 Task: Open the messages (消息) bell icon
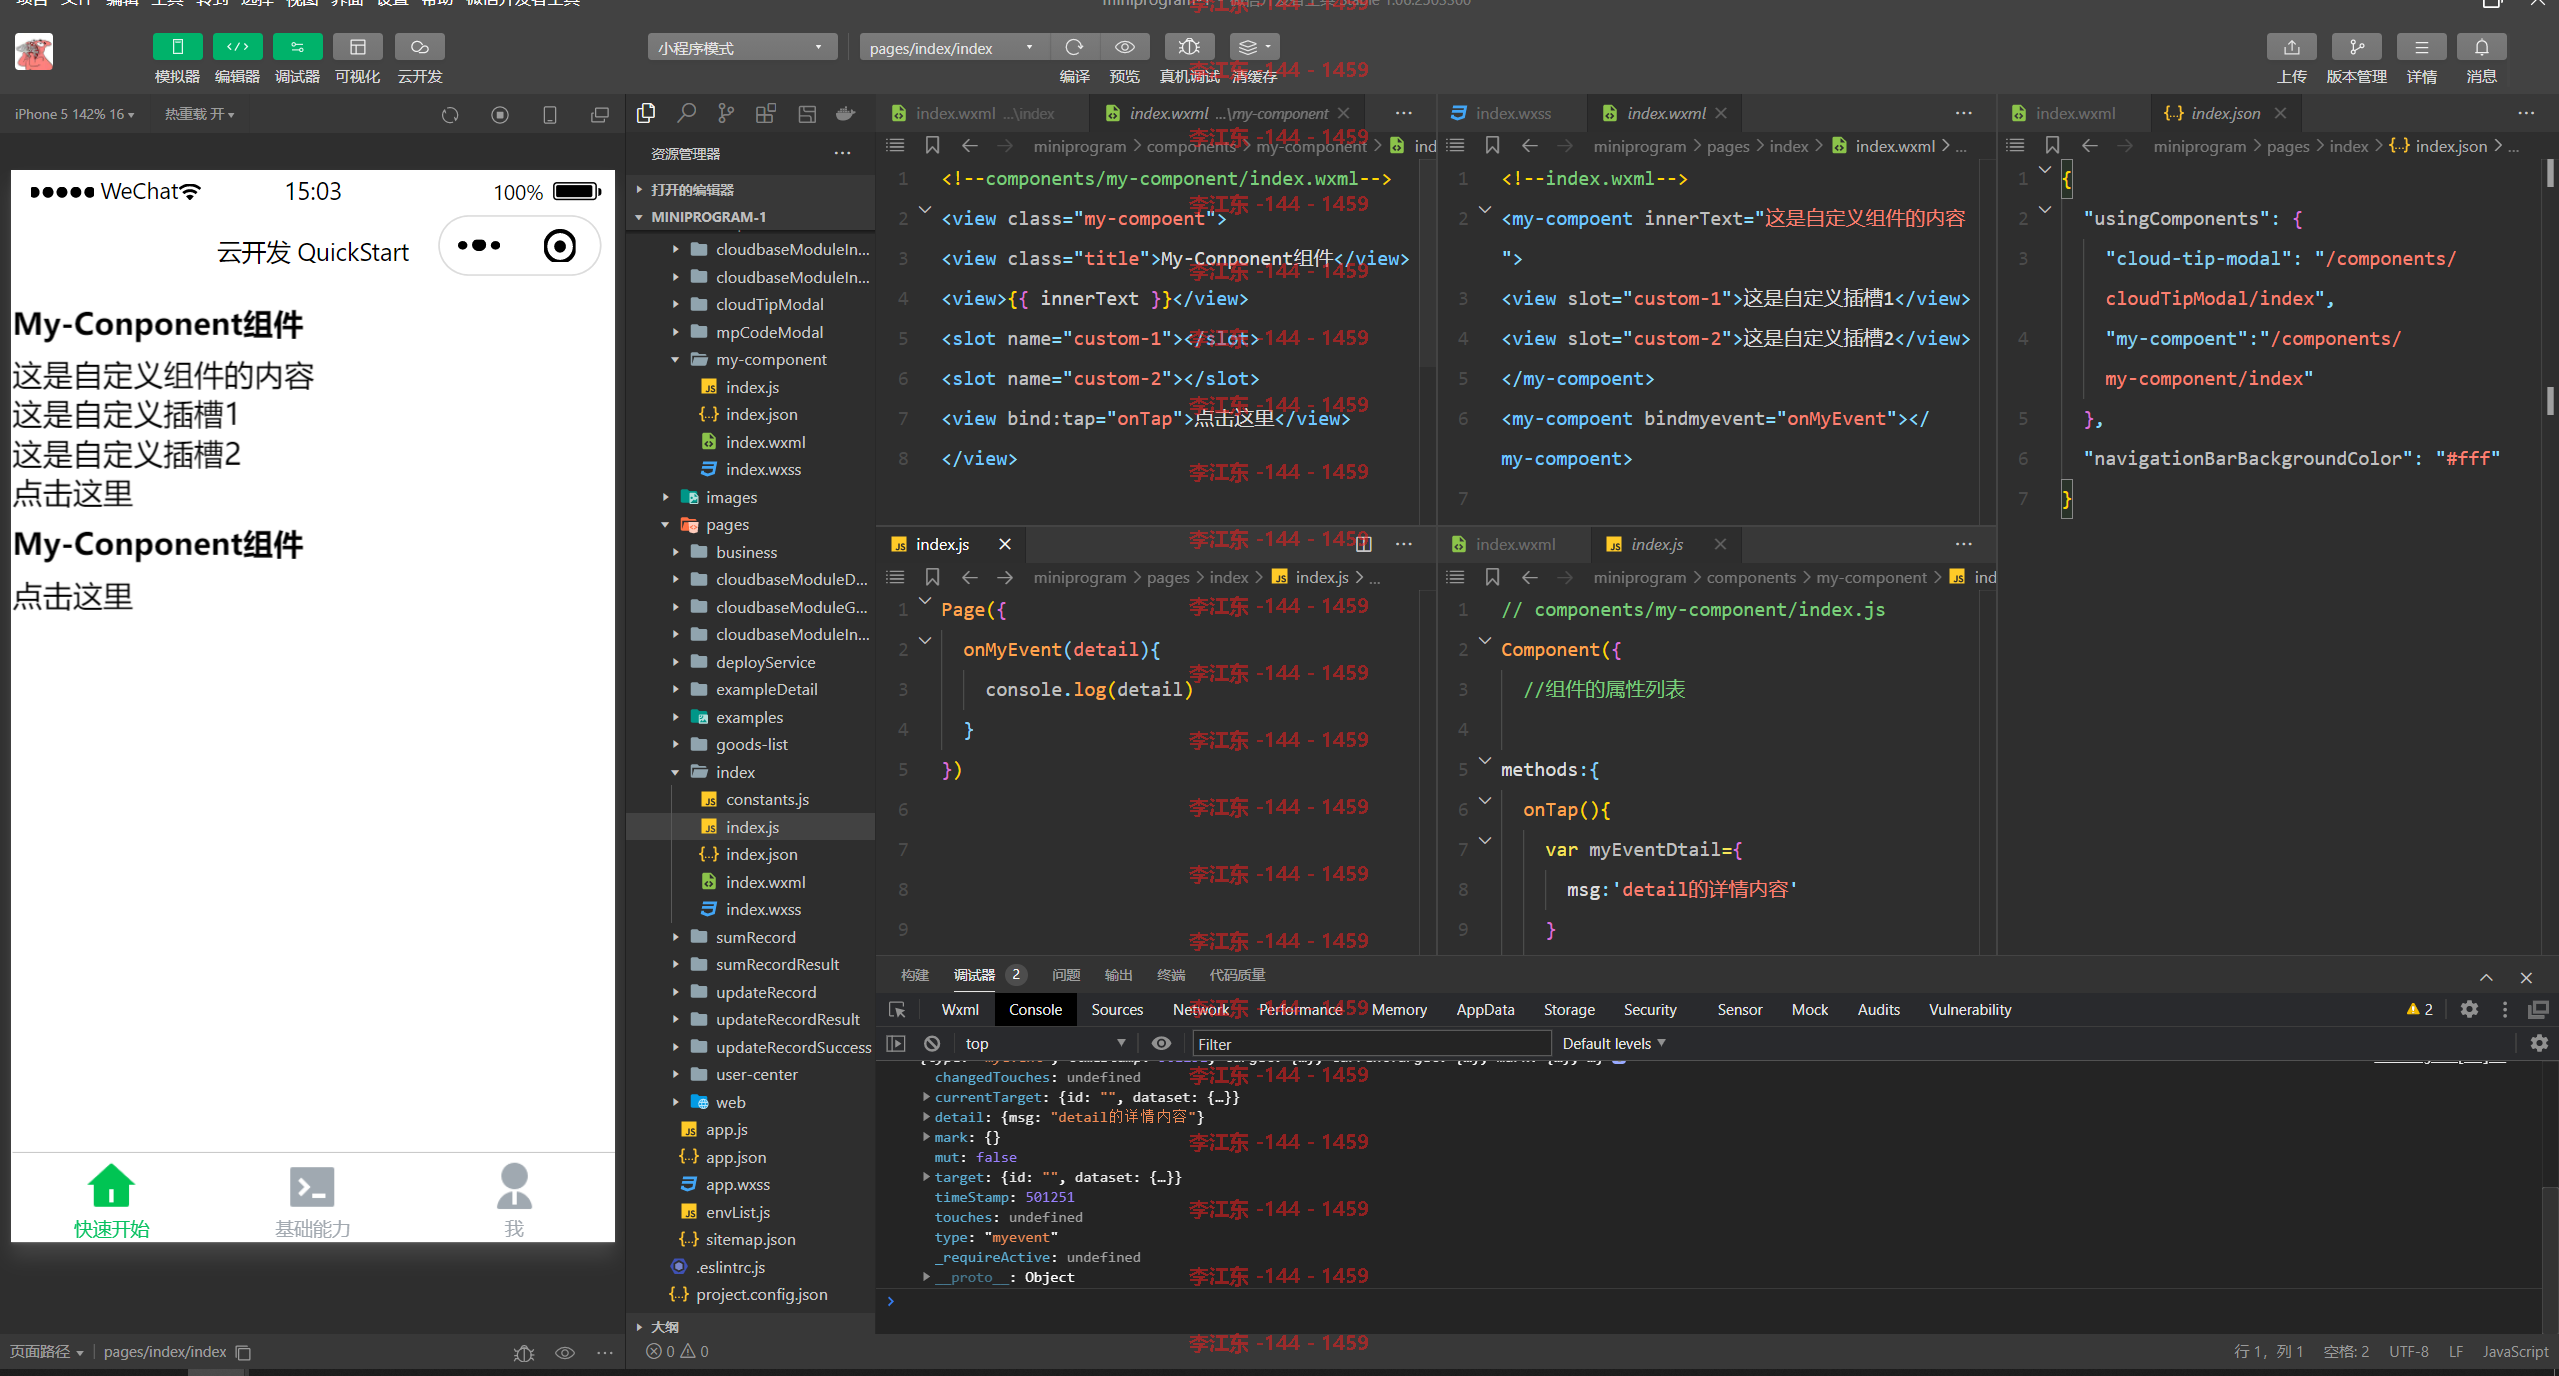click(x=2481, y=47)
